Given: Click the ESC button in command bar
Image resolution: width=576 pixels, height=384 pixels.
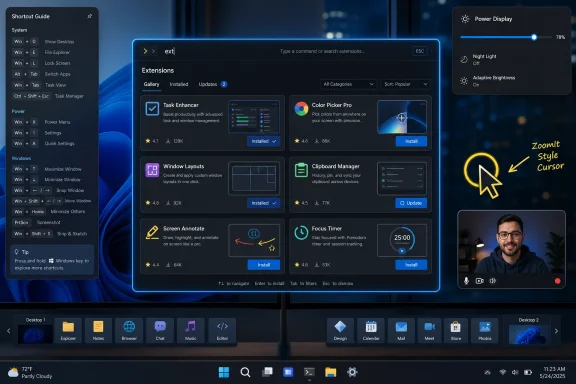Looking at the screenshot, I should [420, 51].
